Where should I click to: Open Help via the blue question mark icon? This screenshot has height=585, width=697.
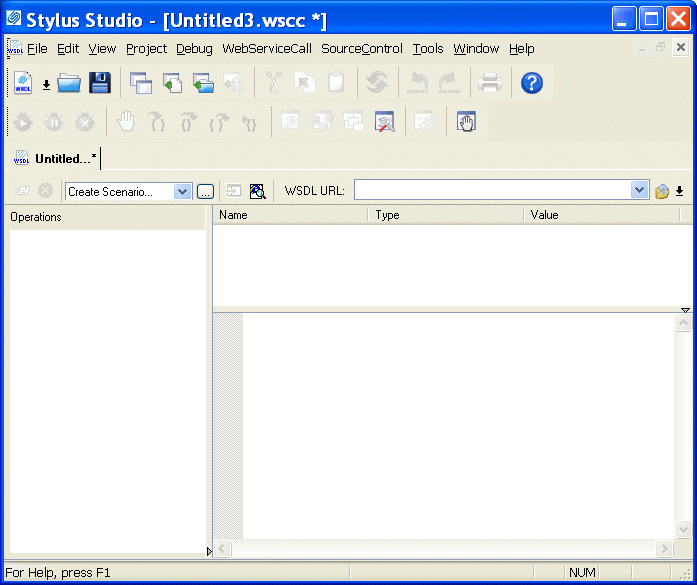[532, 83]
